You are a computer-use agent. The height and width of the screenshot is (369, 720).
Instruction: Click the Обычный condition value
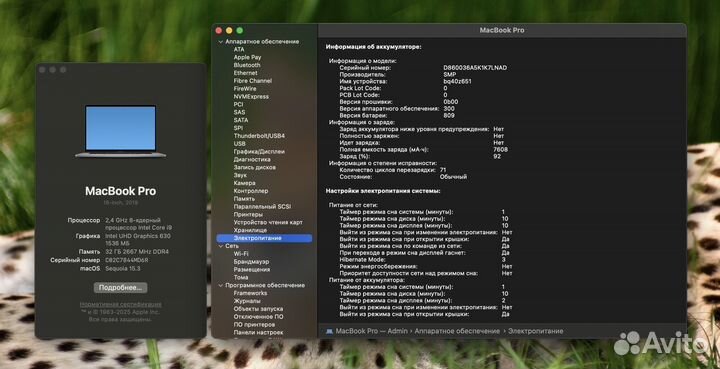453,177
